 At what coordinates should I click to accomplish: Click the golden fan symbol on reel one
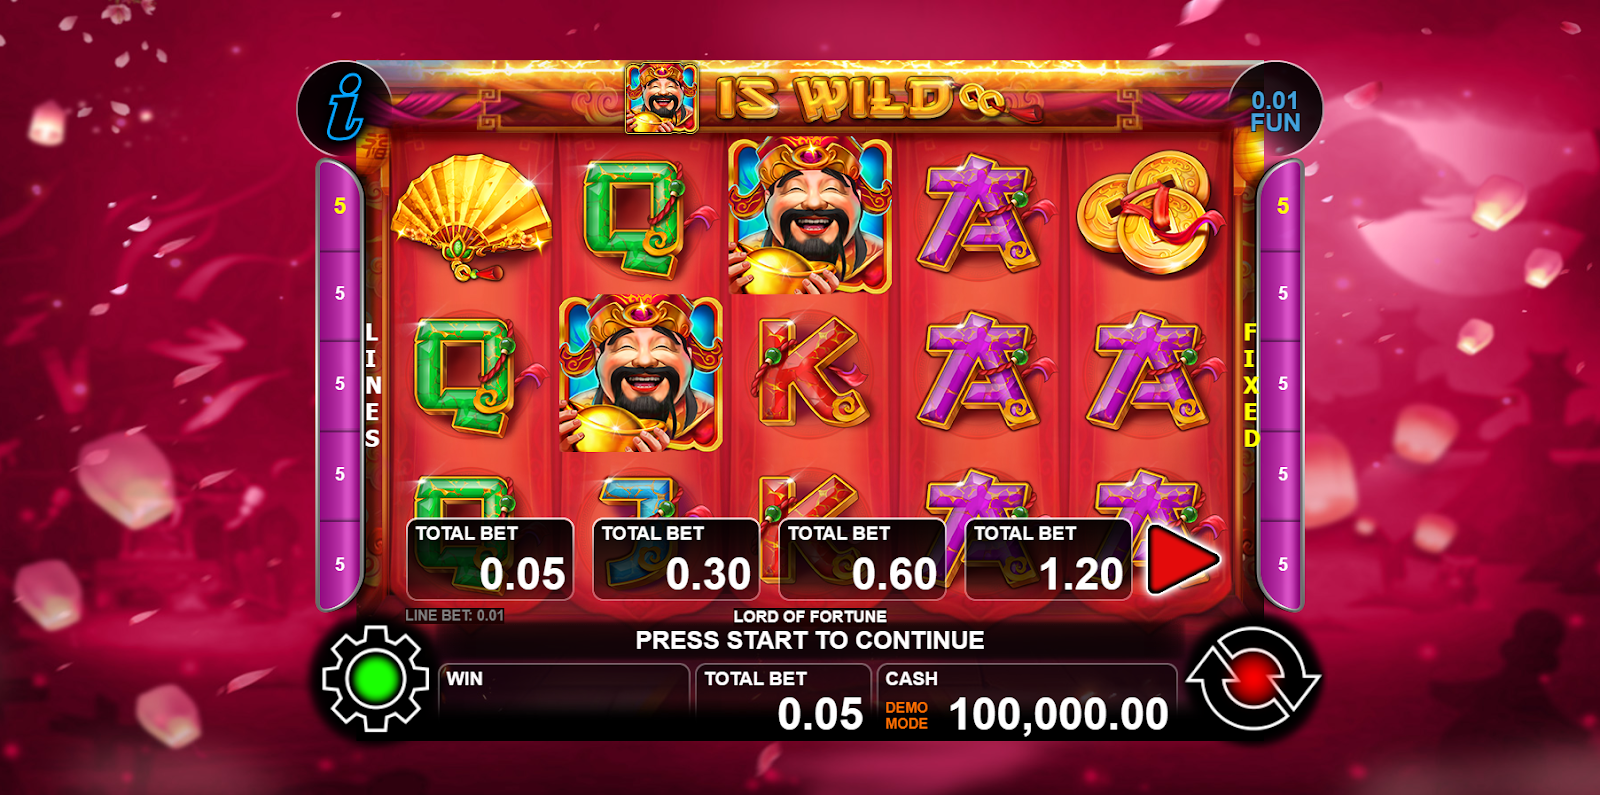pos(471,217)
